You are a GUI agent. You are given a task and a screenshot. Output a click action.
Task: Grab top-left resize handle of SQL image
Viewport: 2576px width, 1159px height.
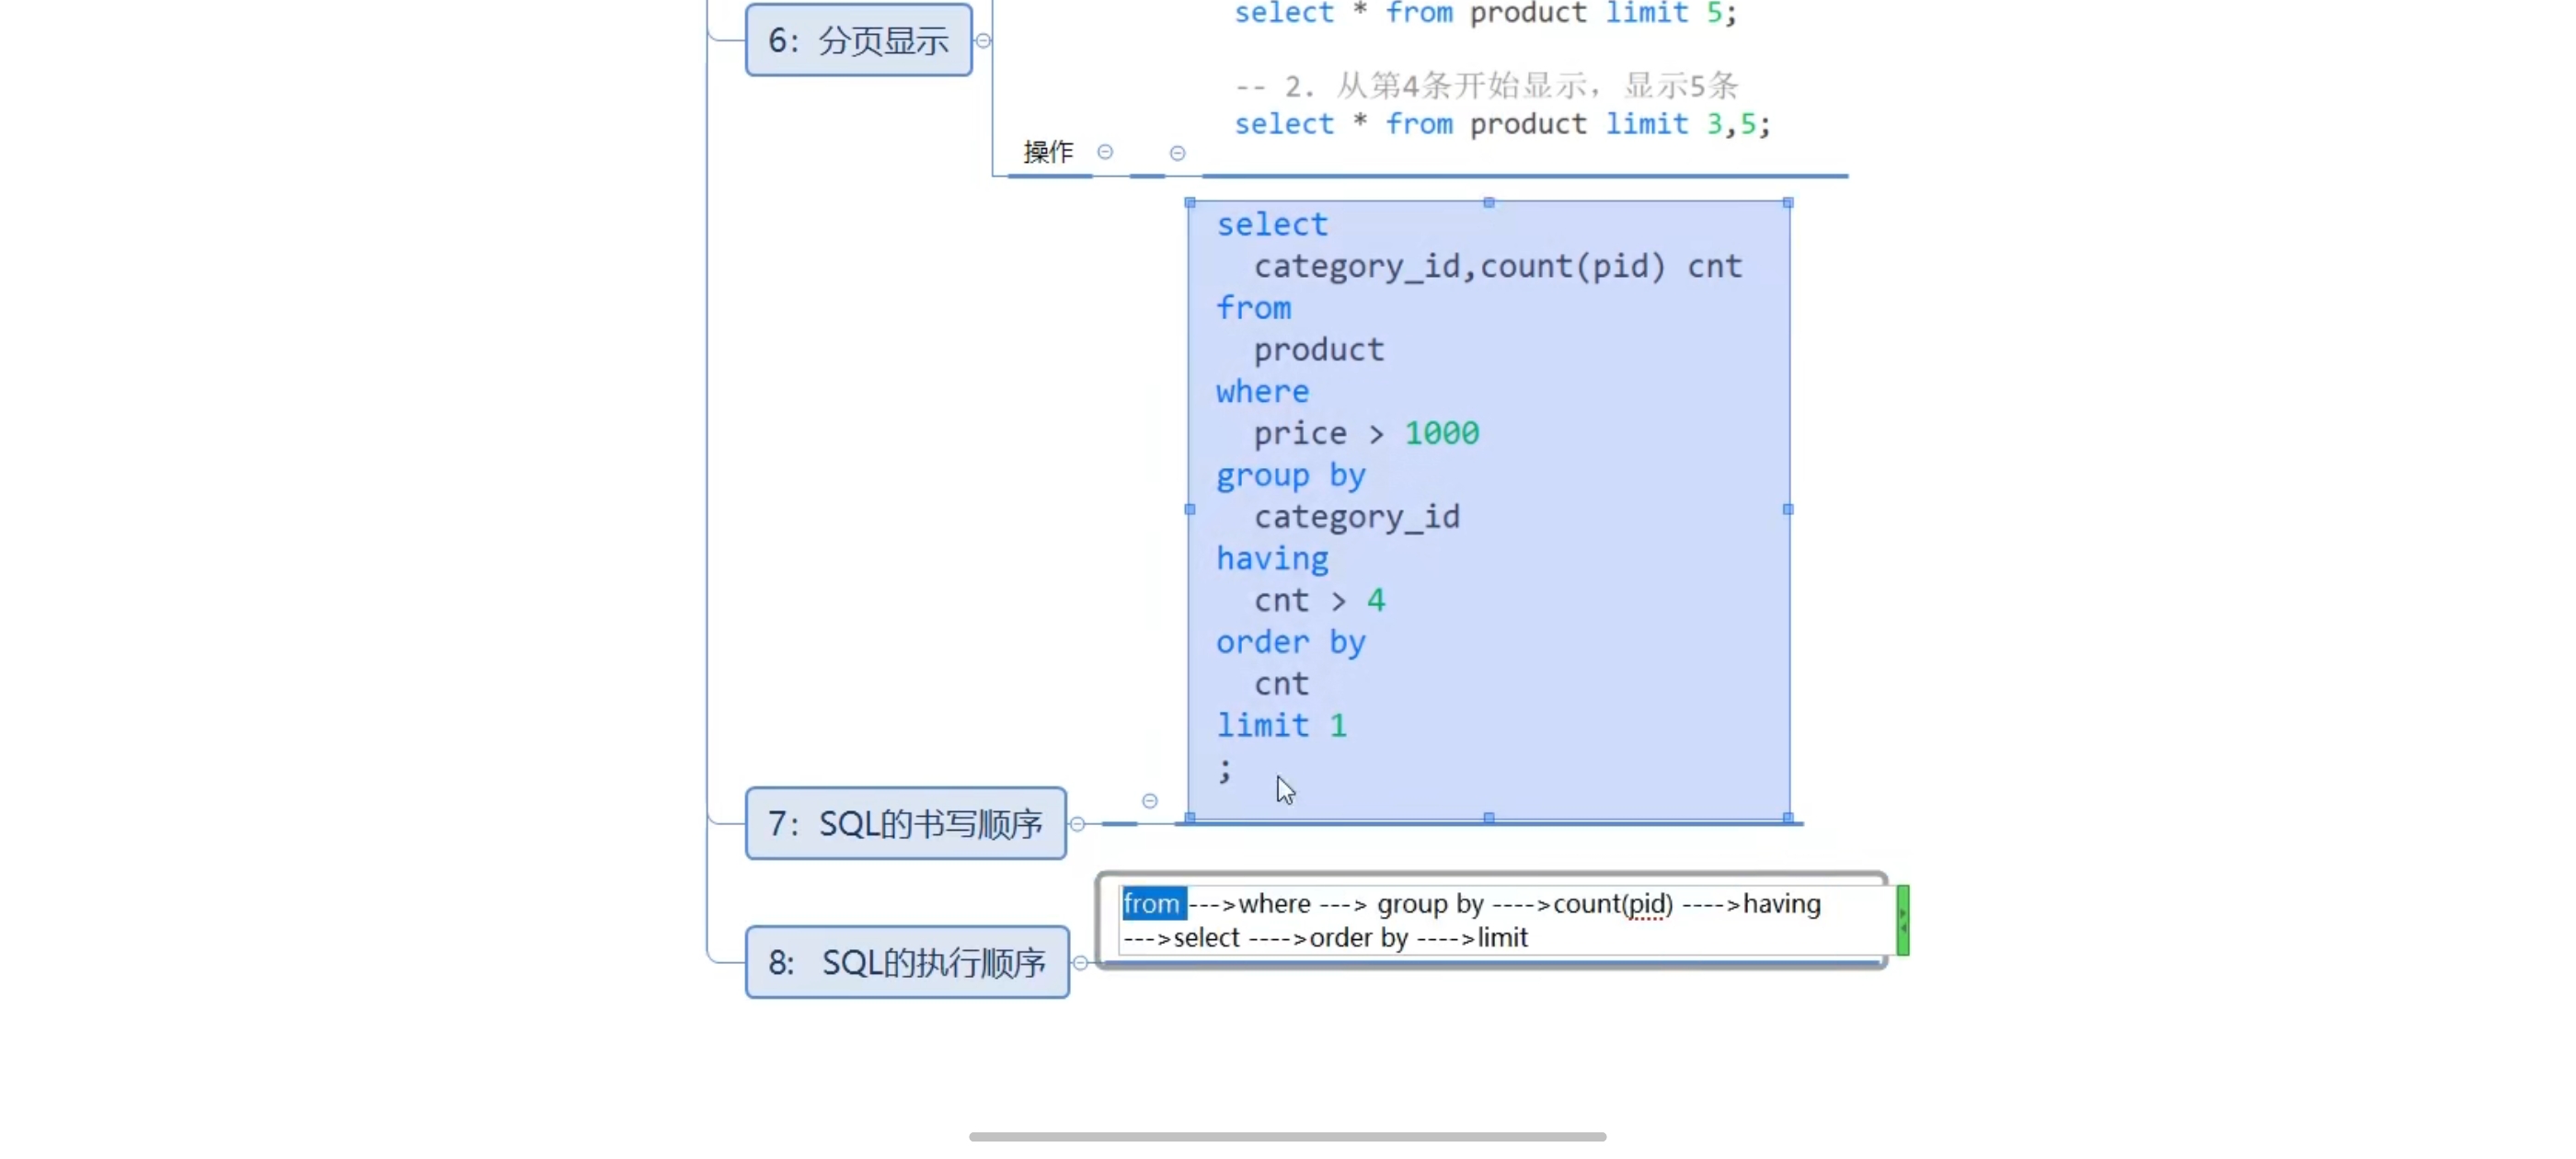click(1190, 203)
